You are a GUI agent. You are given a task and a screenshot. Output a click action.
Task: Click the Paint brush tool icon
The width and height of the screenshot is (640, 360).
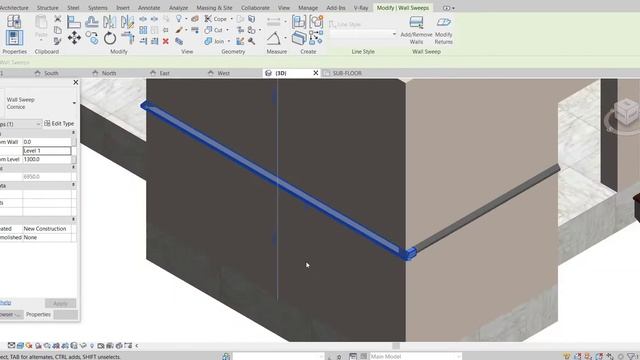click(x=179, y=30)
